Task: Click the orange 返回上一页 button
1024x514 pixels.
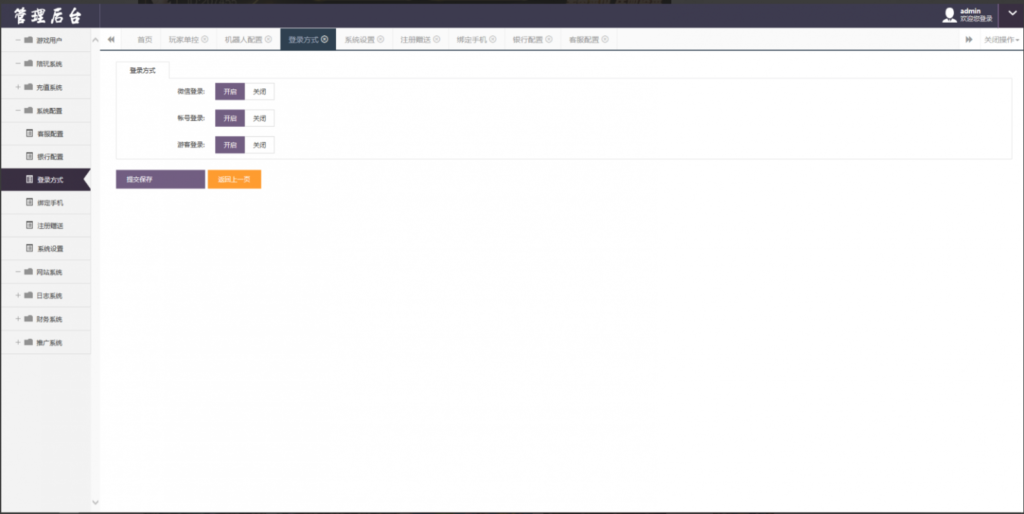Action: coord(234,180)
